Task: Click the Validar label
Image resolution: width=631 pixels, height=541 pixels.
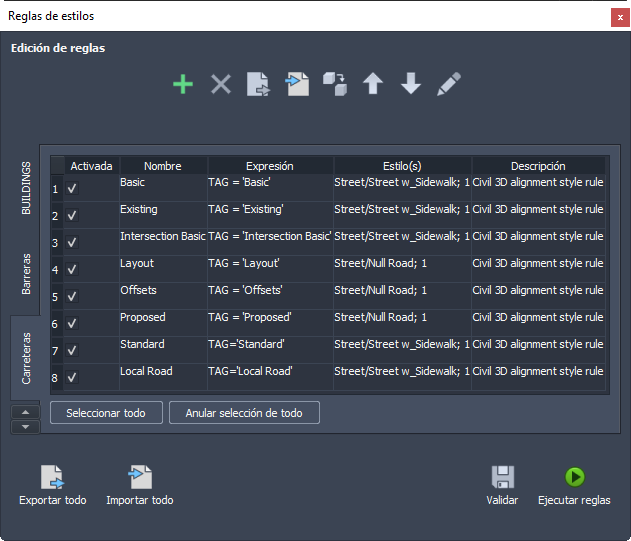Action: 502,500
